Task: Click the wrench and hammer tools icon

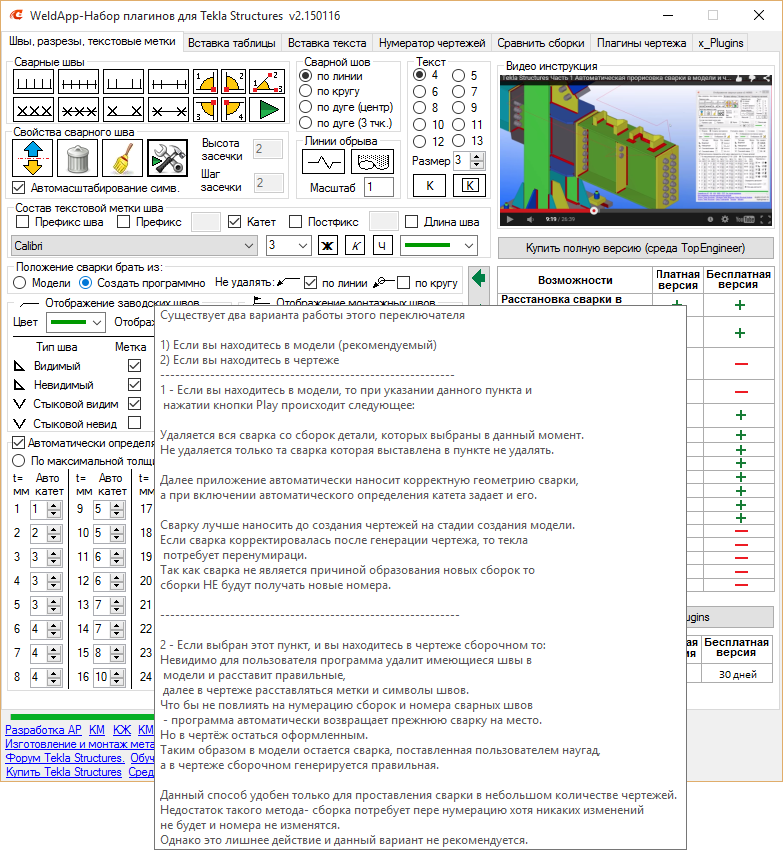Action: (x=168, y=158)
